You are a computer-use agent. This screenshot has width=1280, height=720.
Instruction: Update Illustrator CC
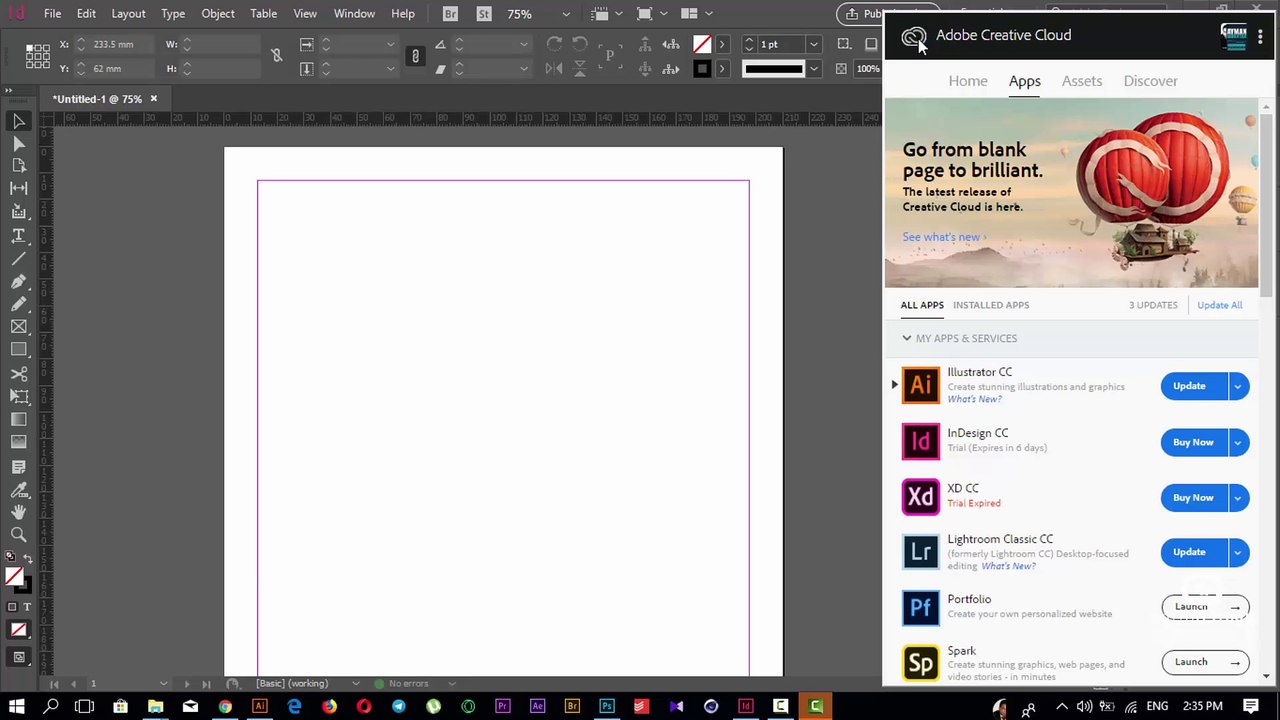point(1193,386)
